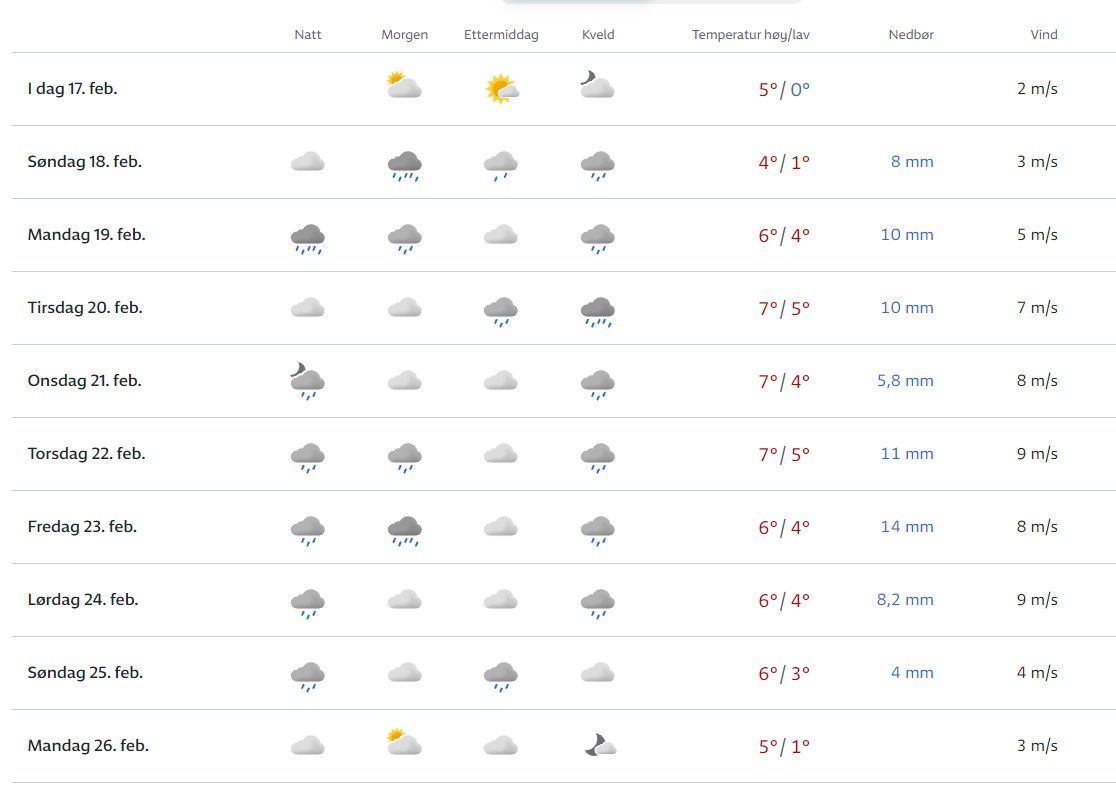Screen dimensions: 1116x788
Task: Click the Nedbør column header
Action: pyautogui.click(x=911, y=35)
